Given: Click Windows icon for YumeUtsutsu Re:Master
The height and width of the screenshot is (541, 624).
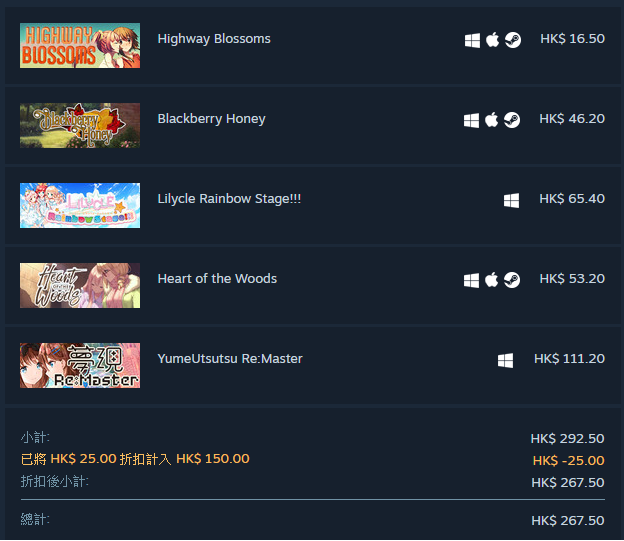Looking at the screenshot, I should (505, 361).
